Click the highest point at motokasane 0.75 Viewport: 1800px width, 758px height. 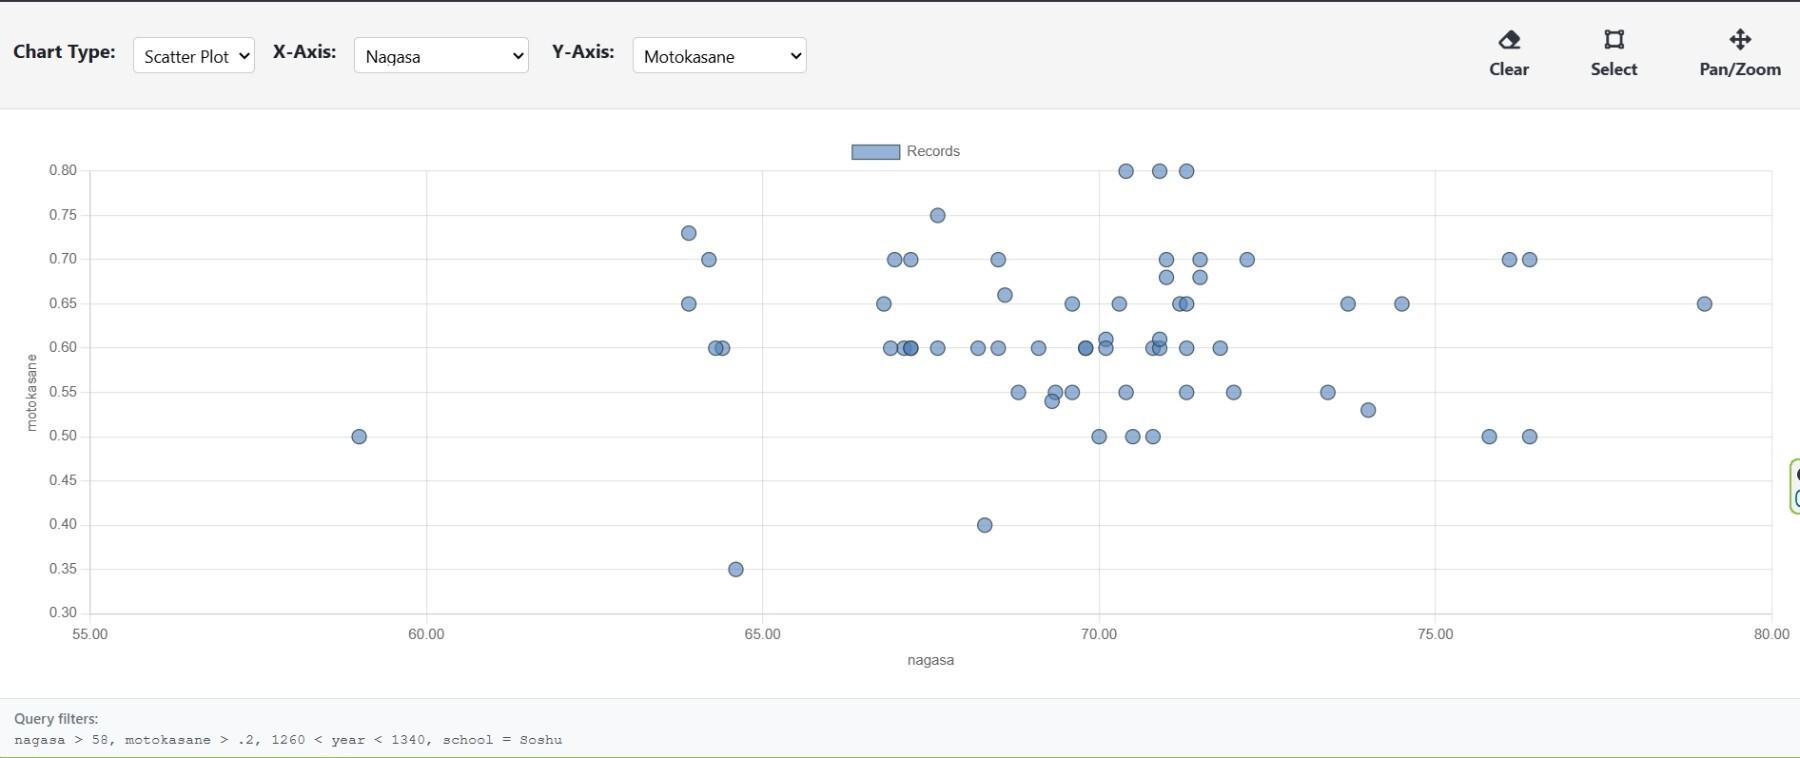[938, 216]
